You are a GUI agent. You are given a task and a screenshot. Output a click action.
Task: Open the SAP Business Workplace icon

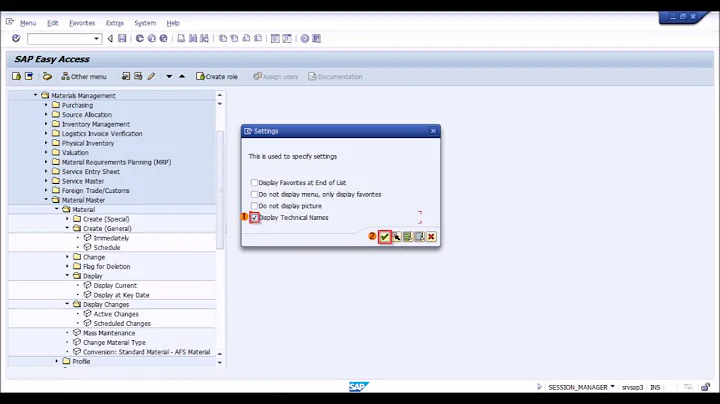pos(47,76)
